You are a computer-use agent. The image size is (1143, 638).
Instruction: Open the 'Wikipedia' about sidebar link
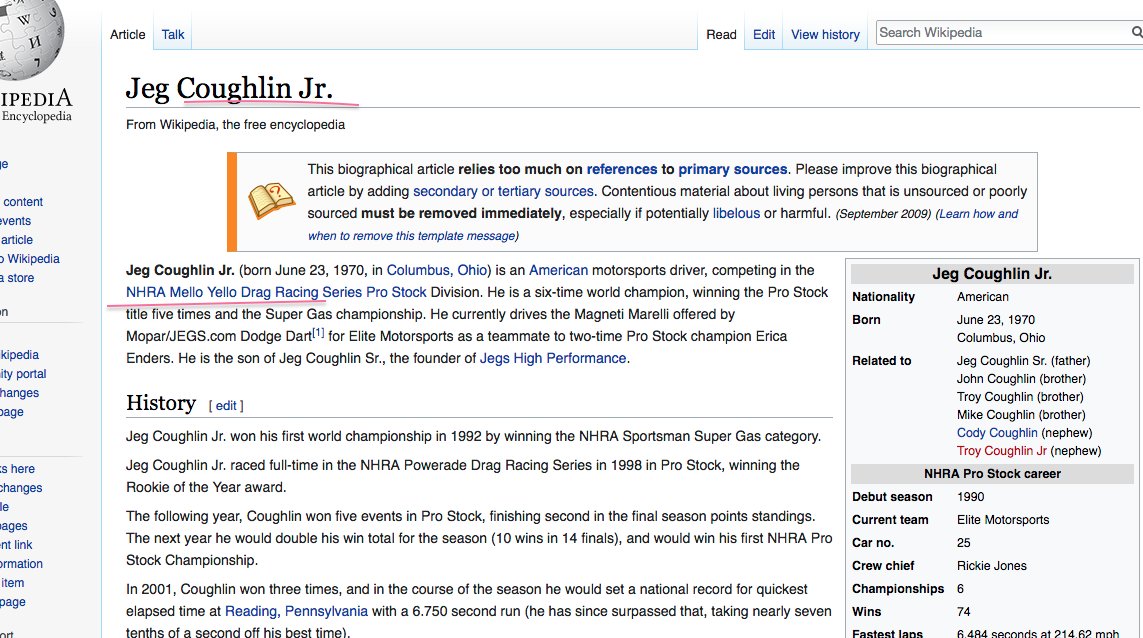coord(30,259)
